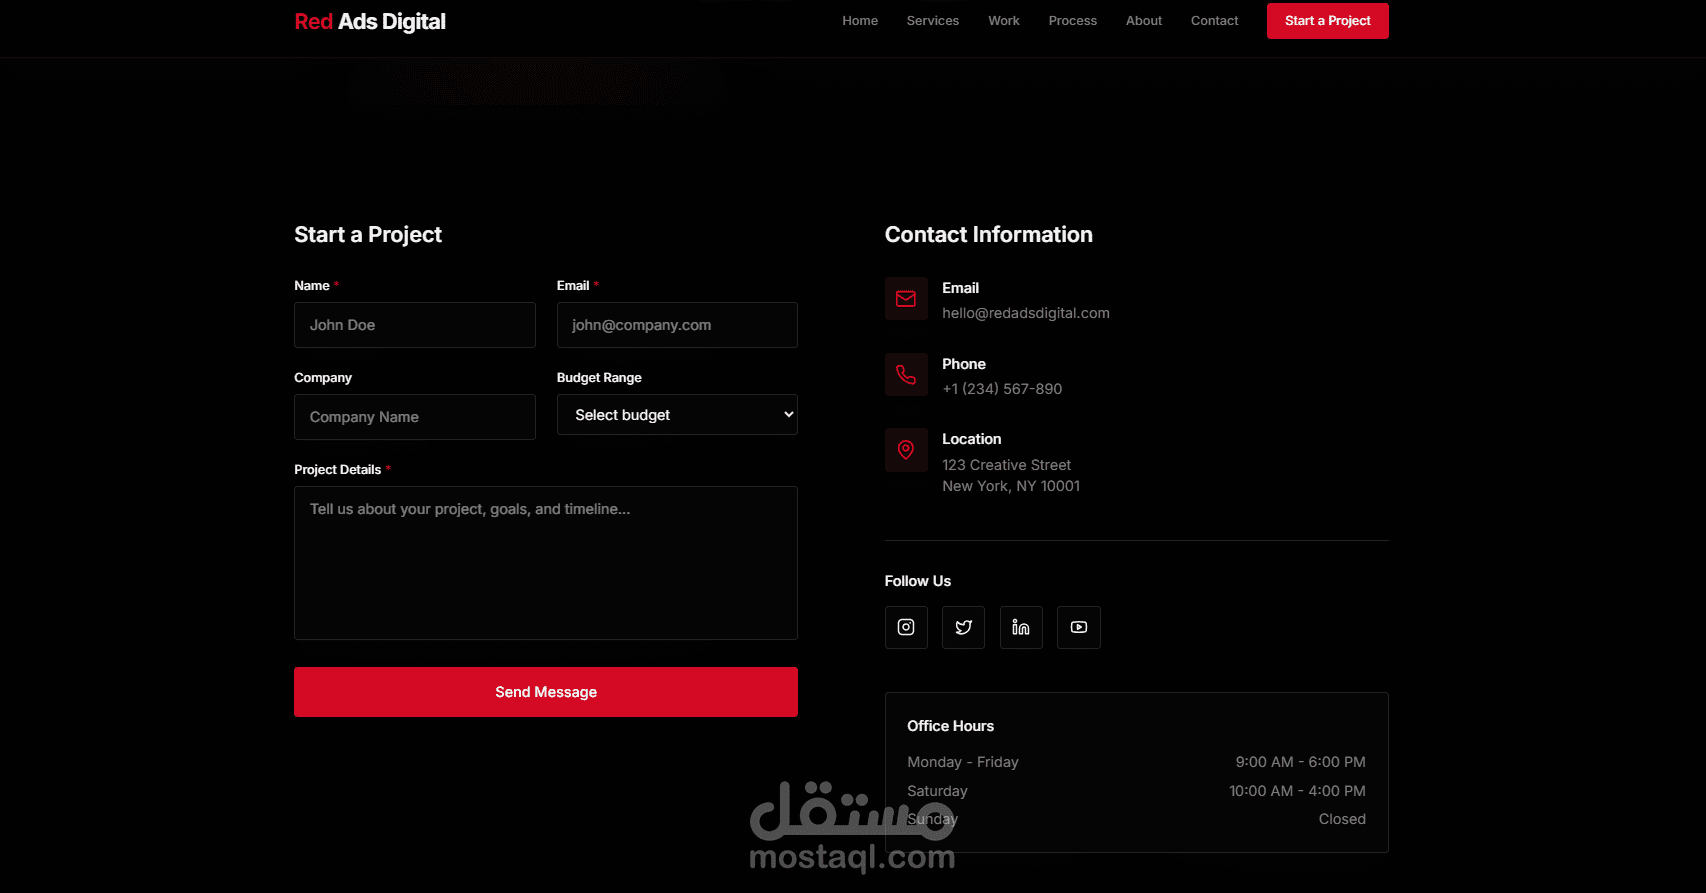
Task: Click the 123 Creative Street address line
Action: pos(1006,465)
